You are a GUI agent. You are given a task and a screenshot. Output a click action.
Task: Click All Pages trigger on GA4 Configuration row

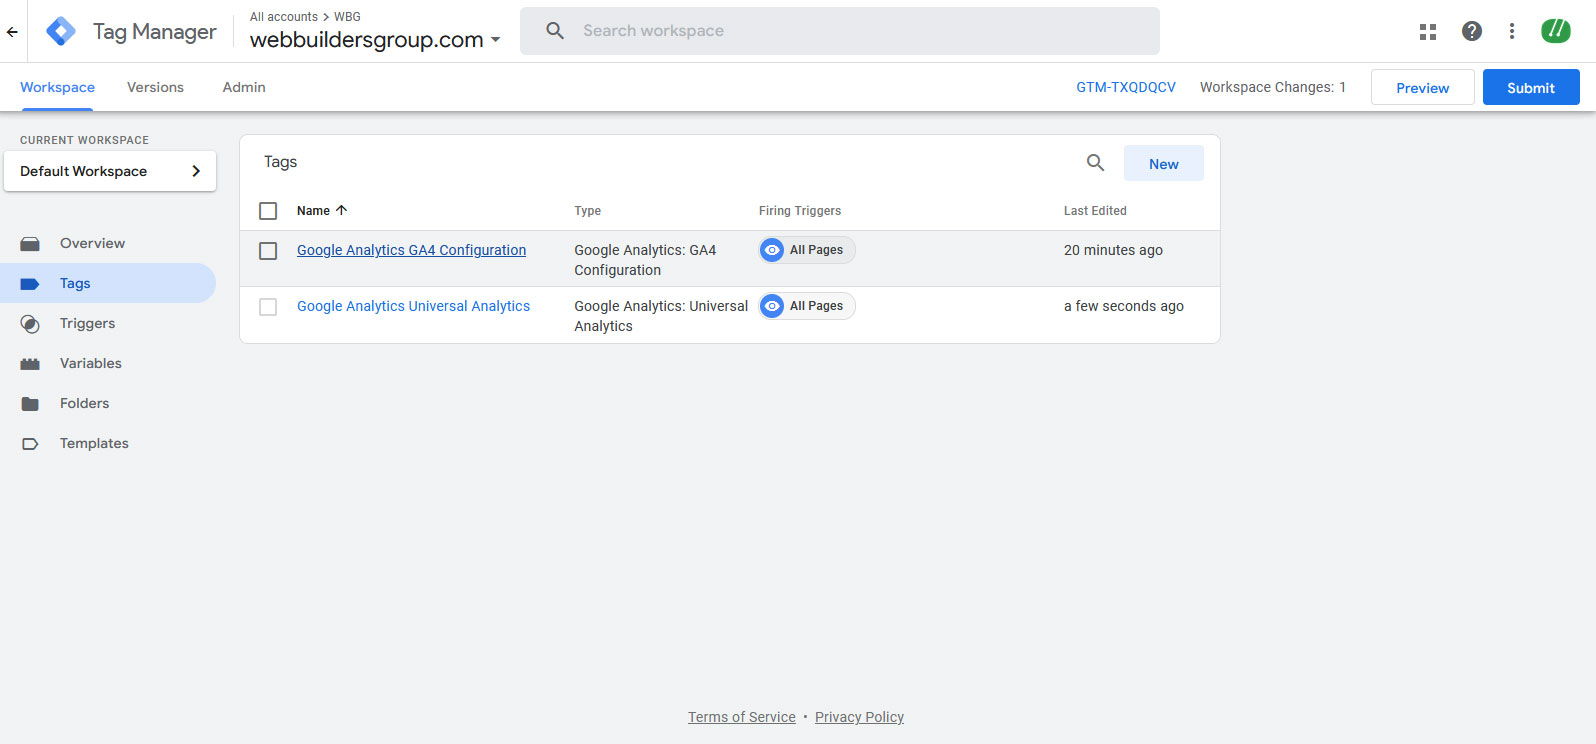[807, 250]
